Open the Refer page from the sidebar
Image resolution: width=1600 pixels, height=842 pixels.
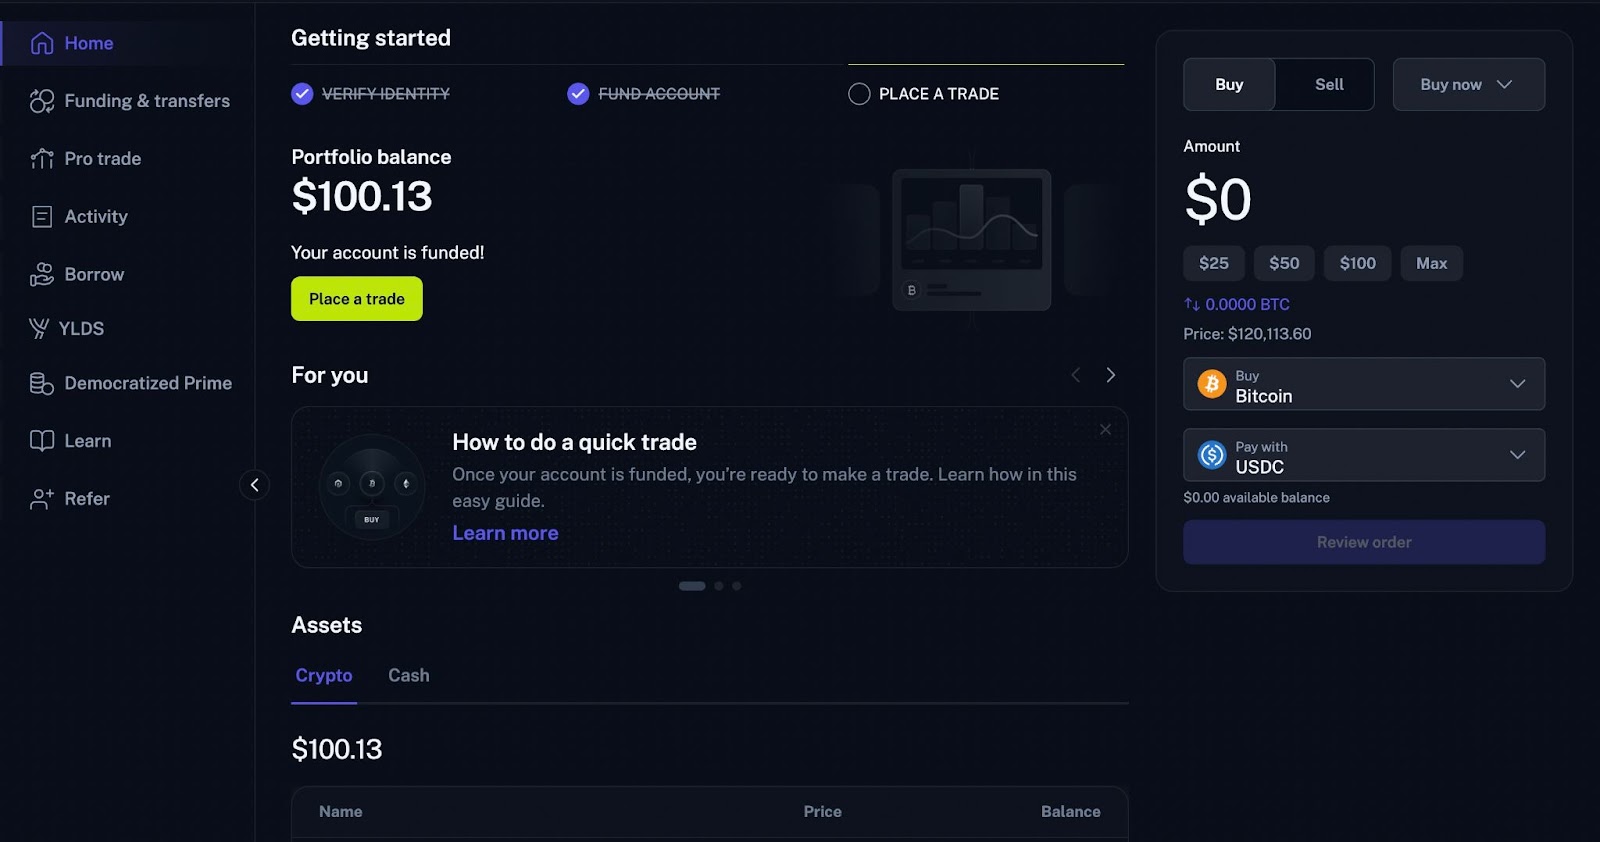click(x=87, y=498)
